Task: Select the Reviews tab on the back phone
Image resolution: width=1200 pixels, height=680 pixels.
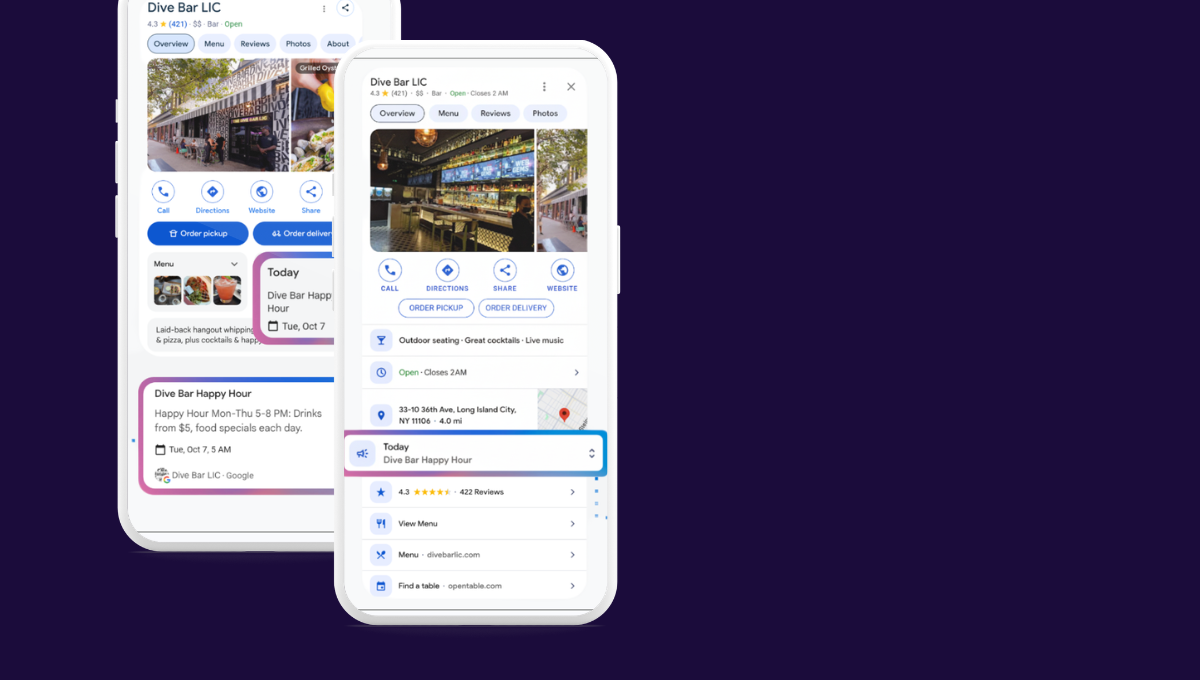Action: [x=255, y=44]
